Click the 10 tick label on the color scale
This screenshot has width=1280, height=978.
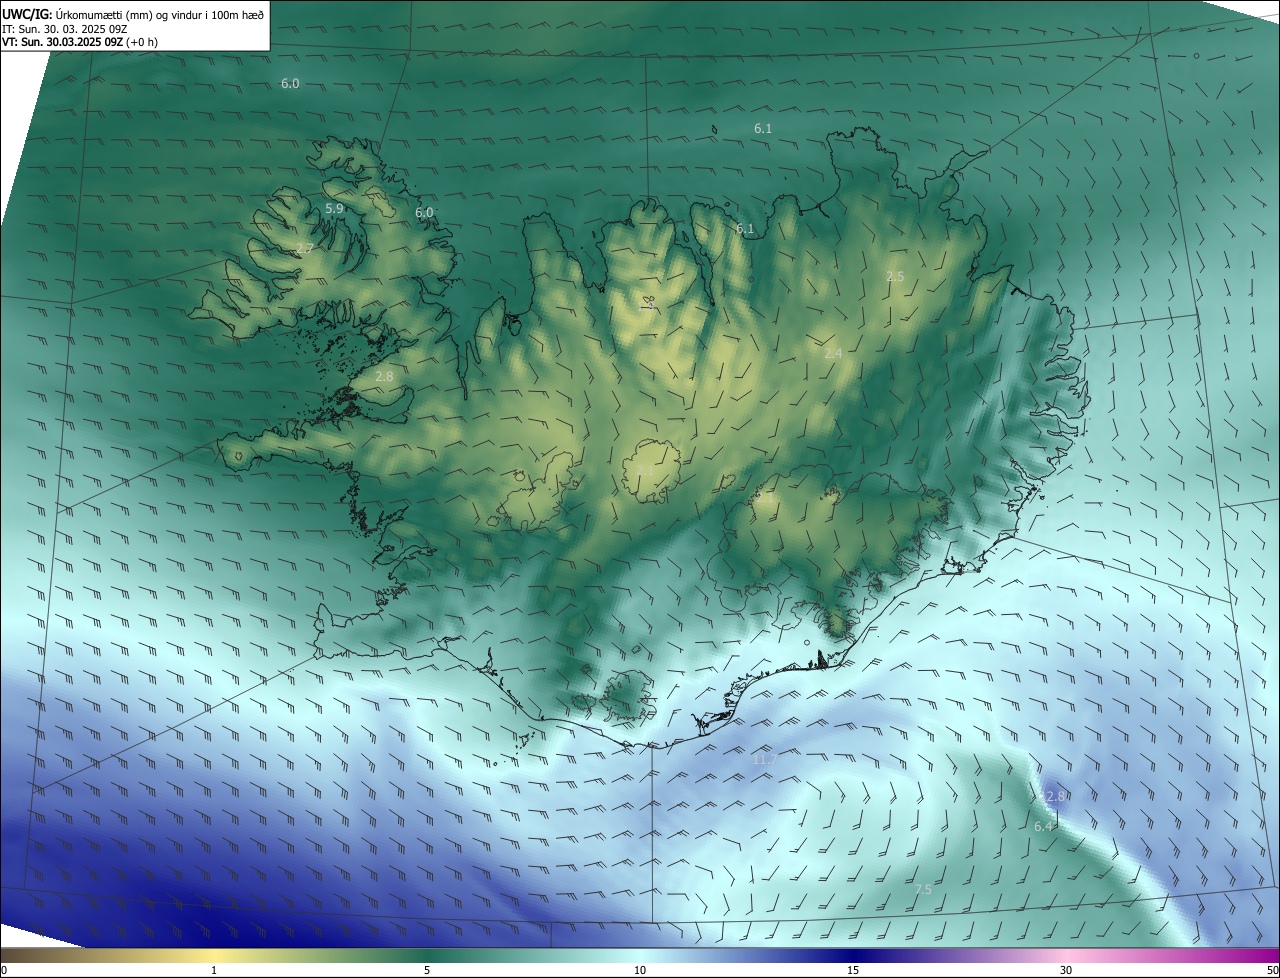click(x=640, y=970)
